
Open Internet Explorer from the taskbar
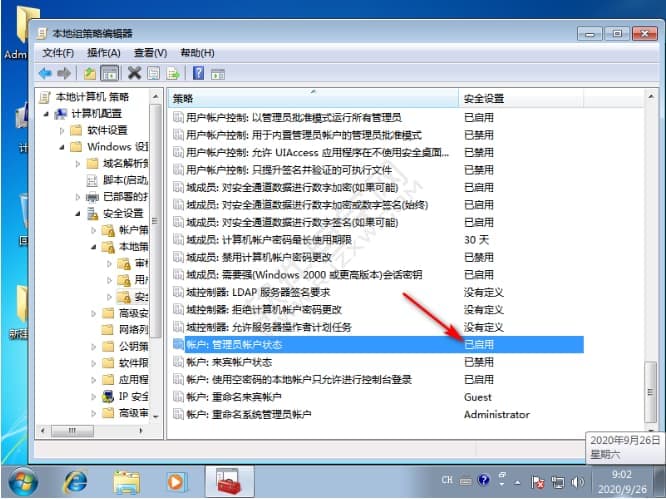(x=75, y=481)
